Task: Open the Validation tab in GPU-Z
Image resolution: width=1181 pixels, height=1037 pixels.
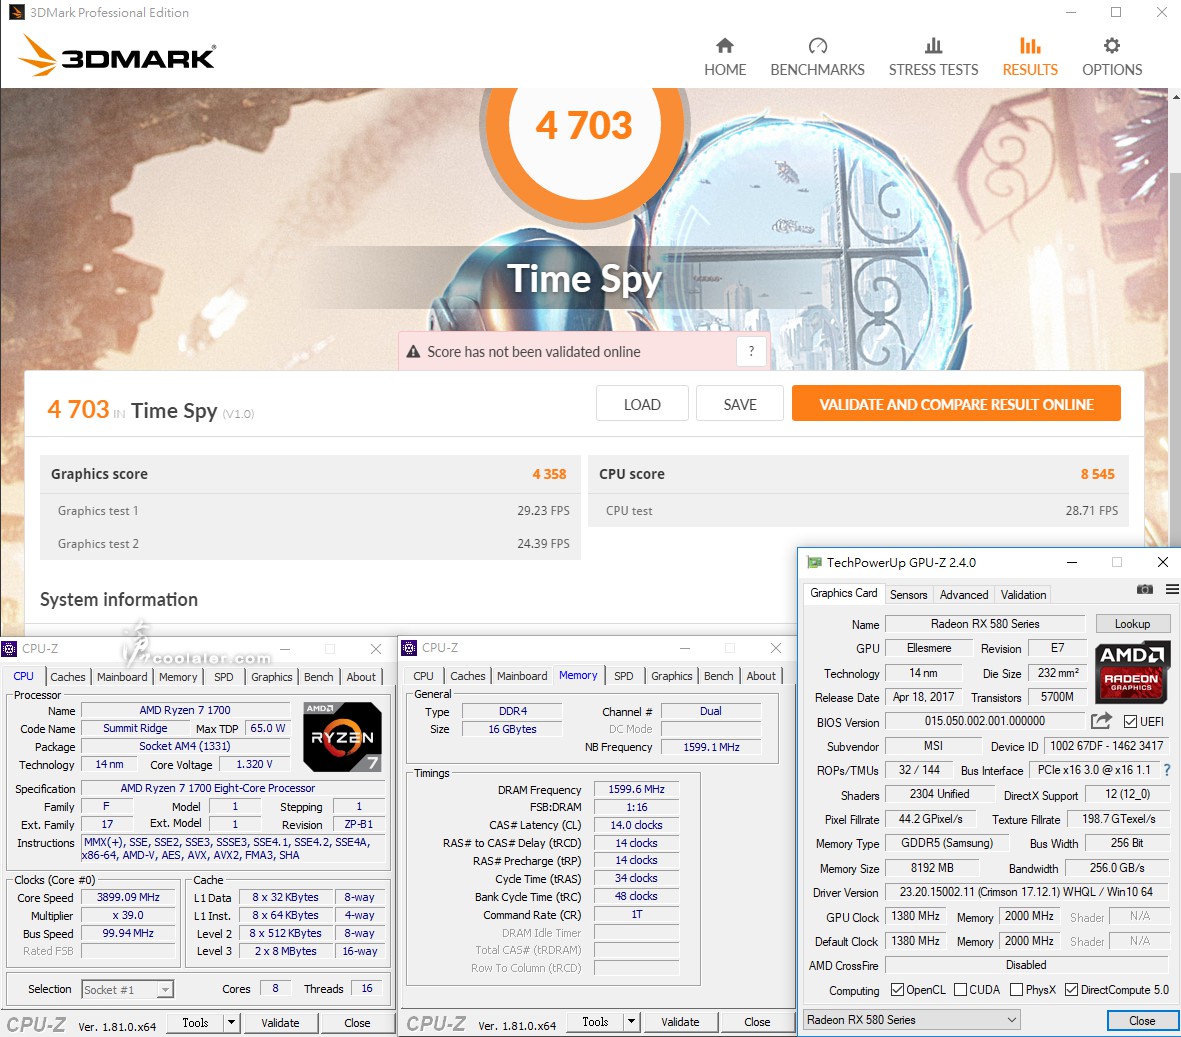Action: click(x=1023, y=594)
